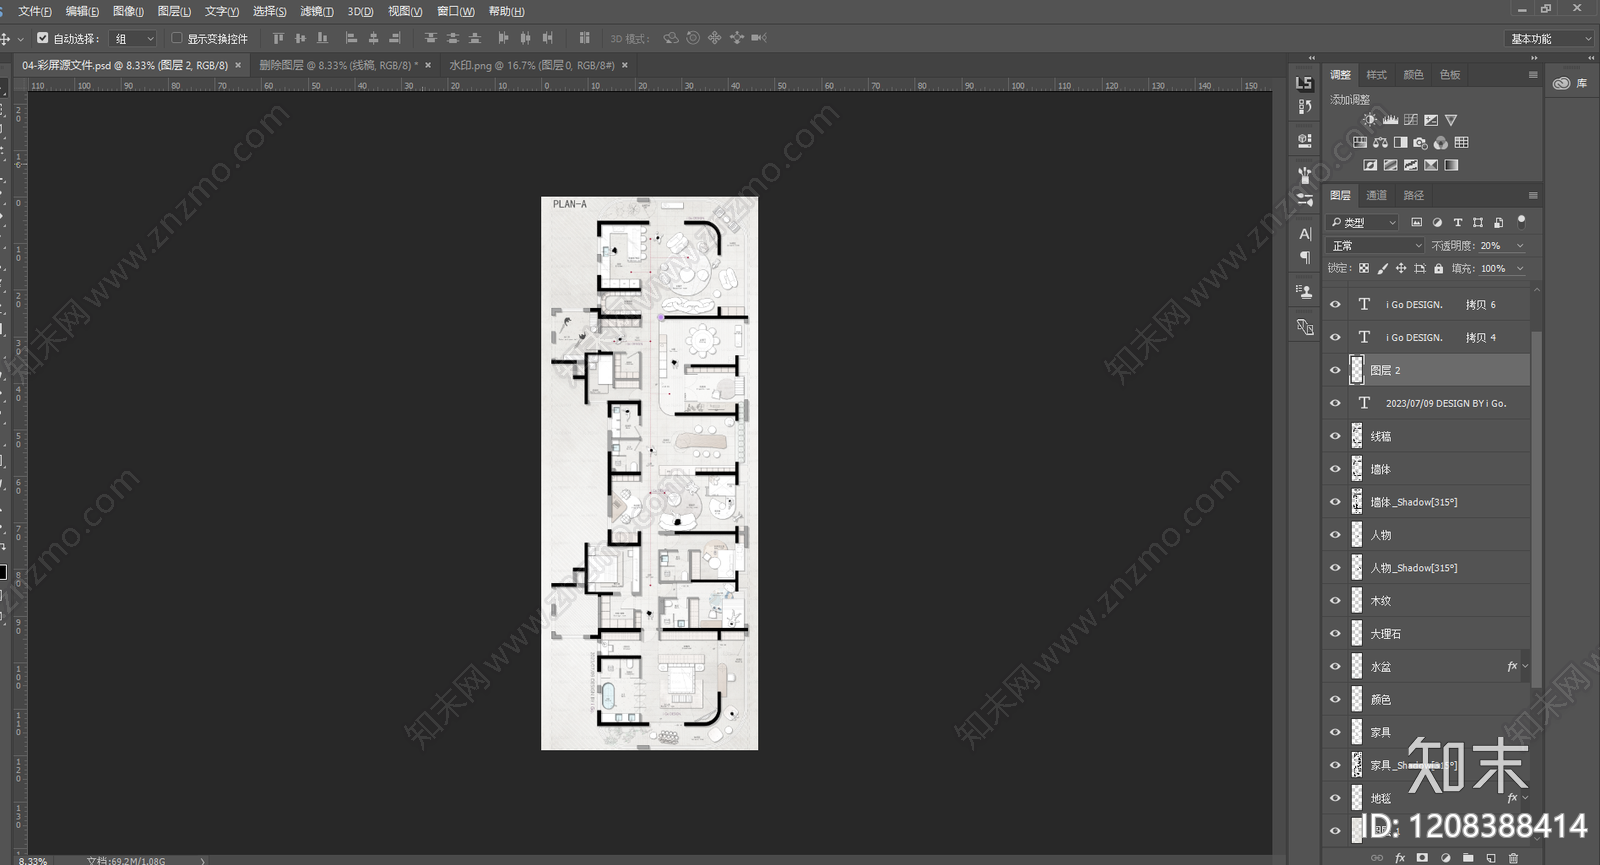This screenshot has width=1600, height=865.
Task: Switch to the 通道 panel tab
Action: click(x=1377, y=195)
